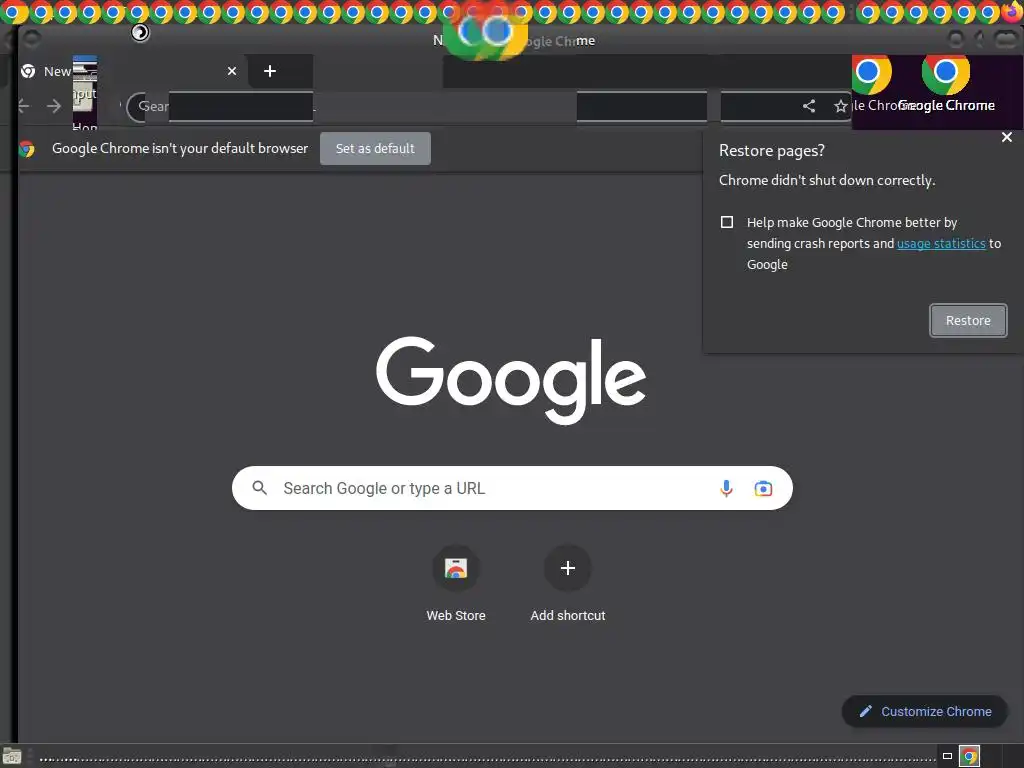
Task: Click the bookmark star icon
Action: click(840, 106)
